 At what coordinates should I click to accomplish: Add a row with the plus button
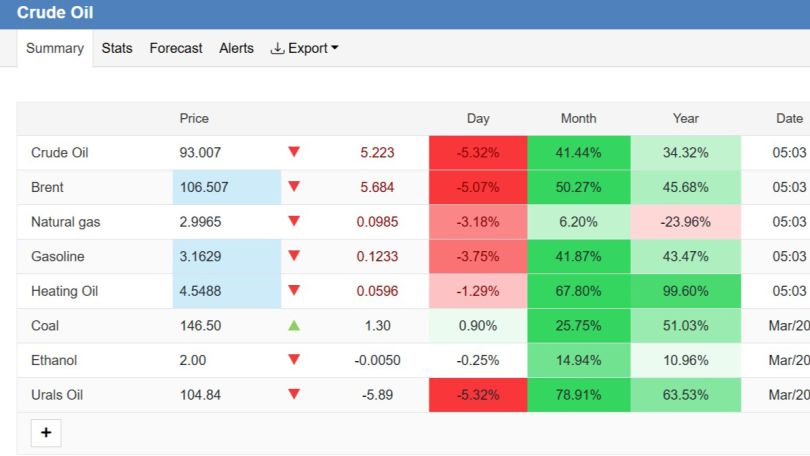(x=46, y=433)
